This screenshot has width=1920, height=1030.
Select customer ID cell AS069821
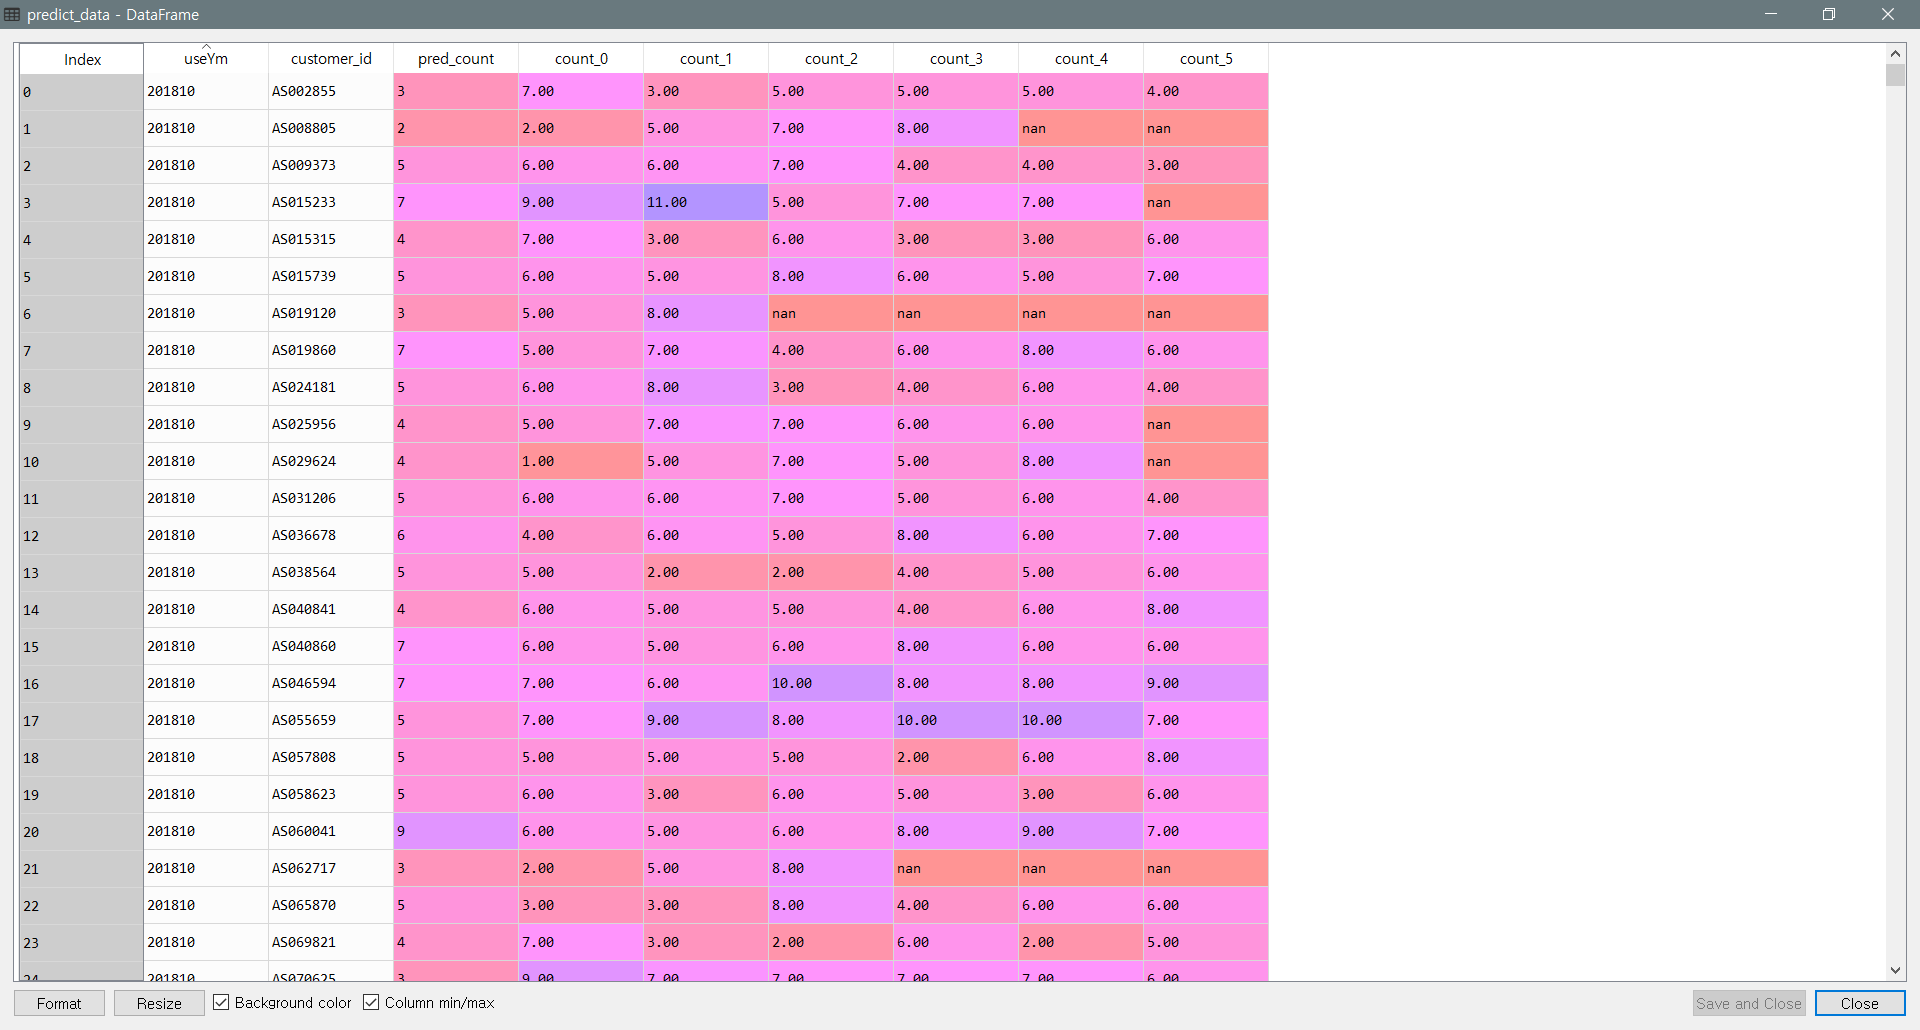(x=331, y=942)
